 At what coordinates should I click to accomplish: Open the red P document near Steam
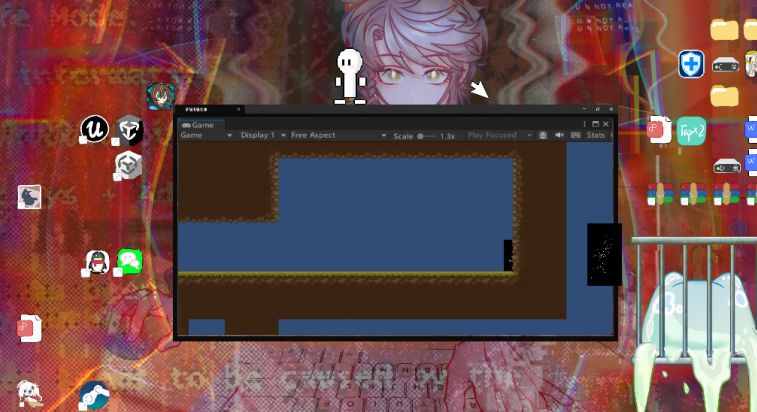[x=29, y=328]
